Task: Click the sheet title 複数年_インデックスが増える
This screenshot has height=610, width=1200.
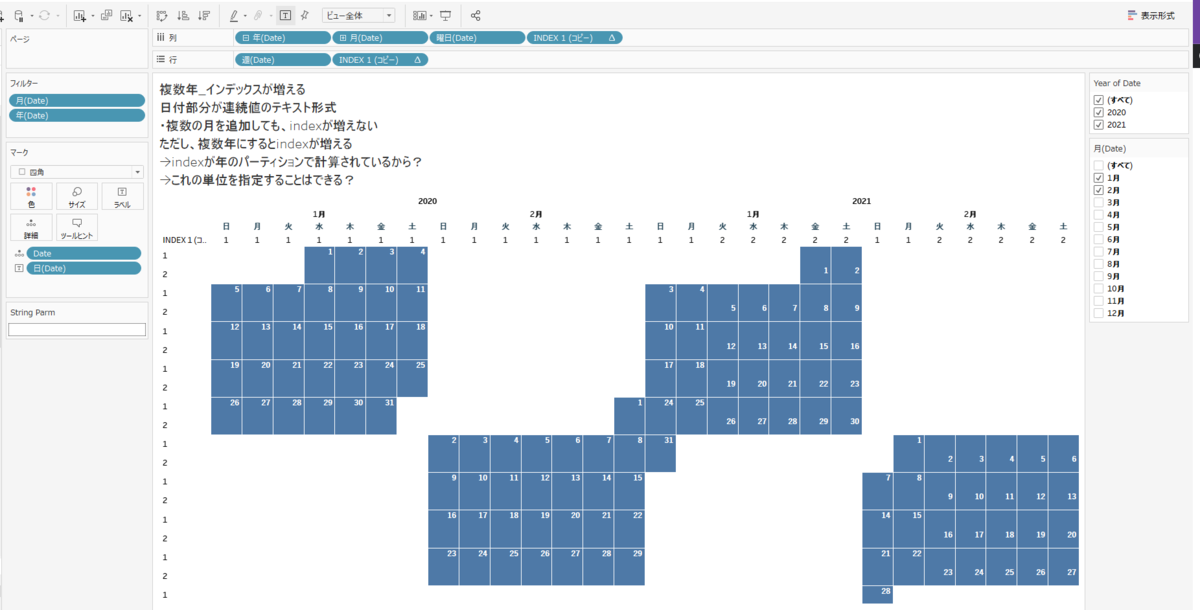Action: [x=232, y=89]
